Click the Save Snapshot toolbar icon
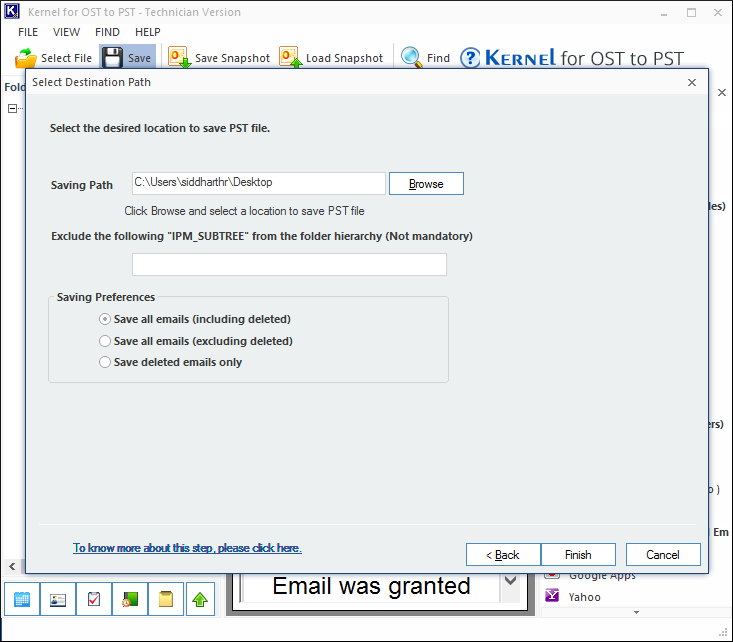Image resolution: width=733 pixels, height=642 pixels. click(x=180, y=58)
